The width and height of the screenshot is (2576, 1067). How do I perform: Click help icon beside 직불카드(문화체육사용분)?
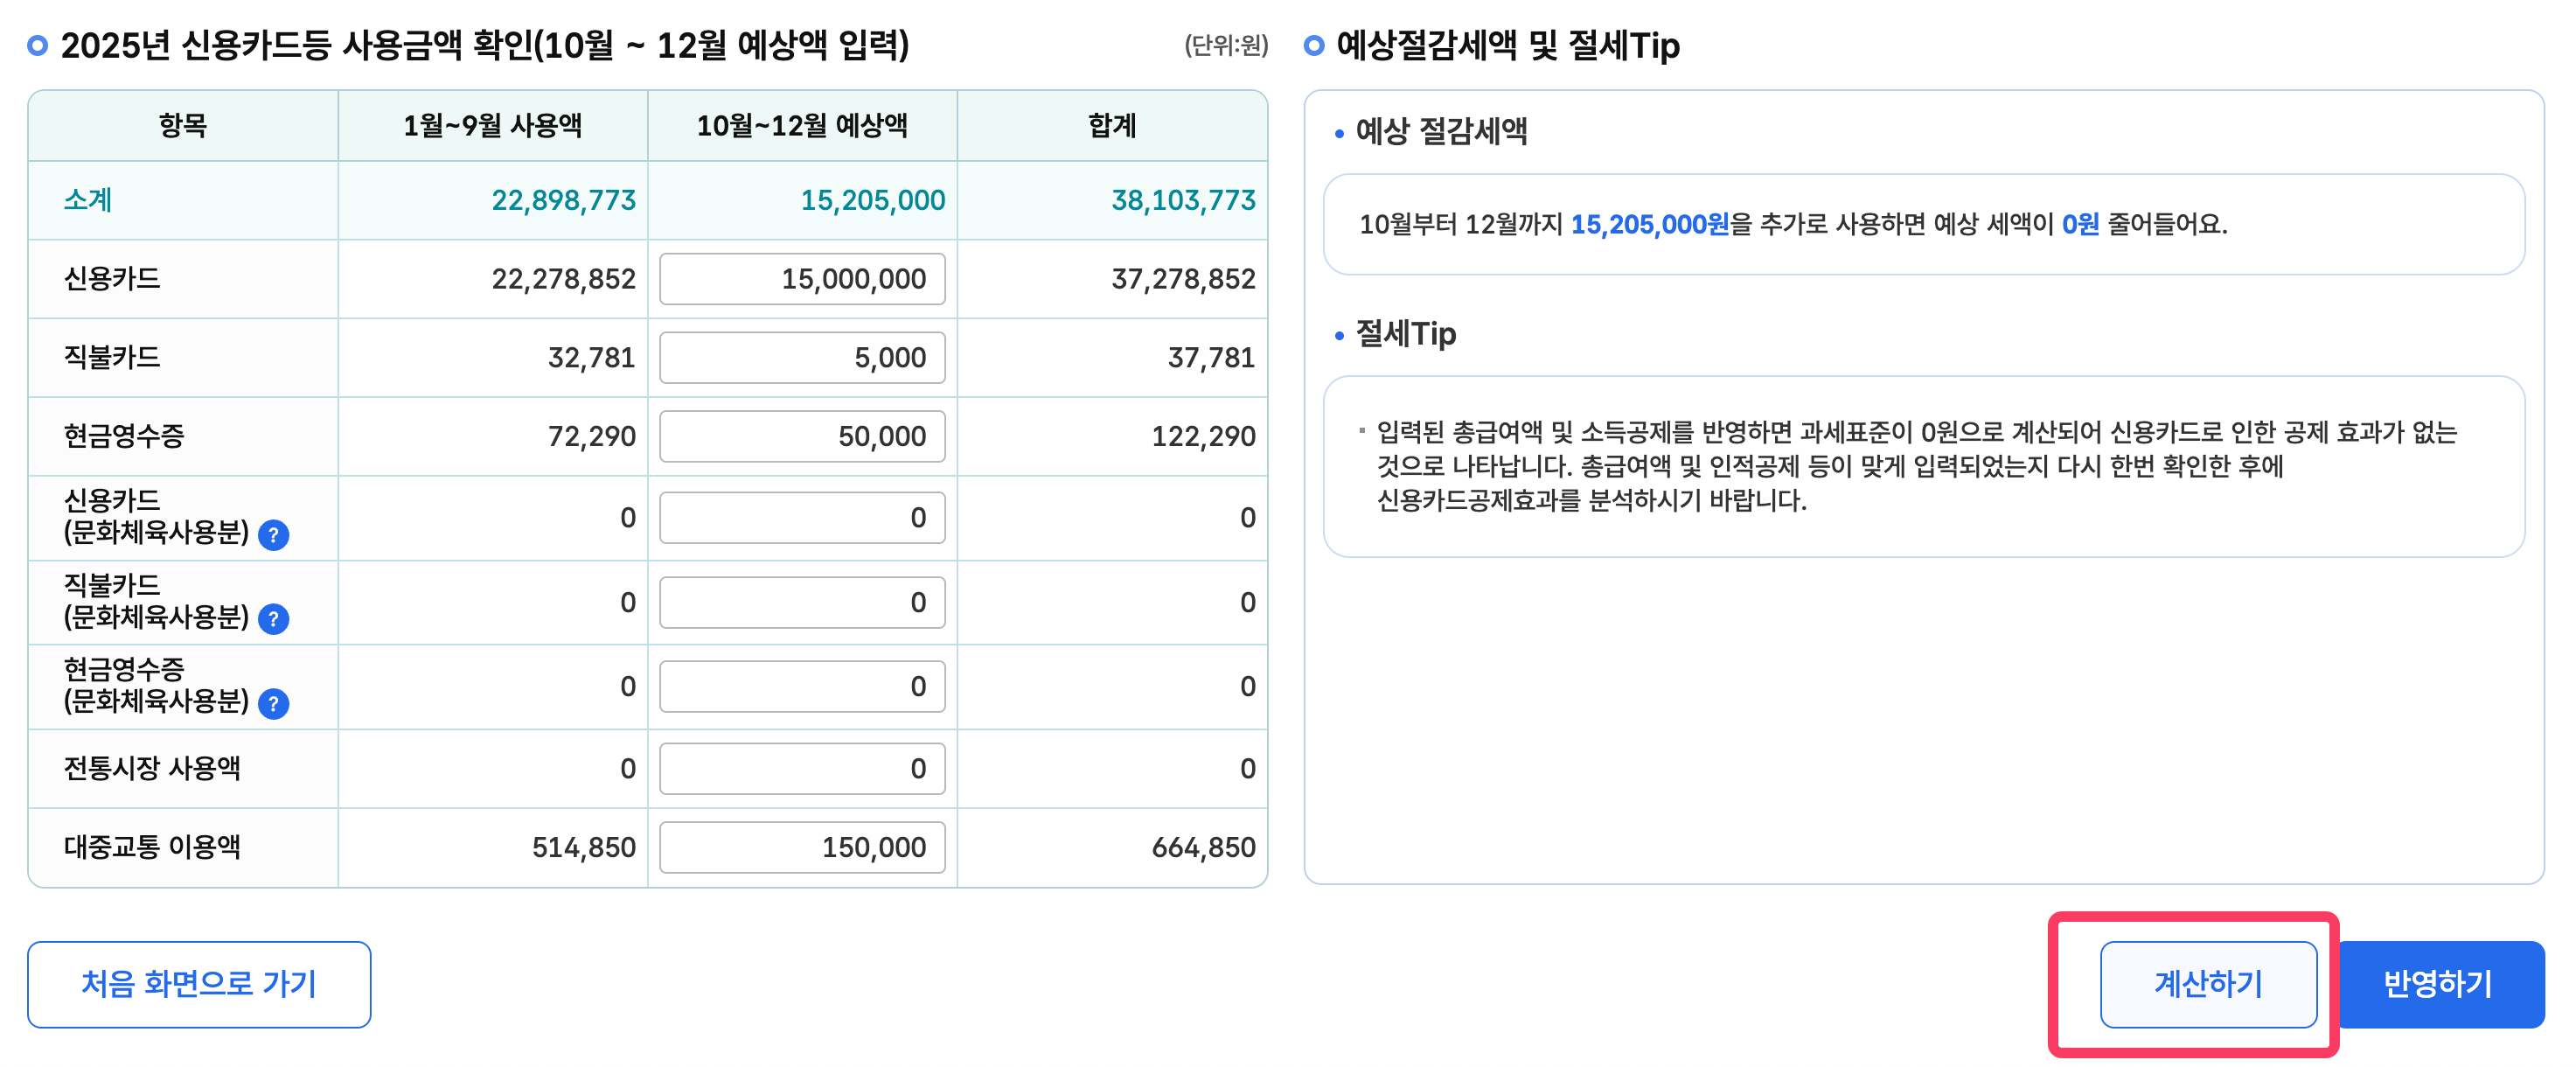coord(273,619)
